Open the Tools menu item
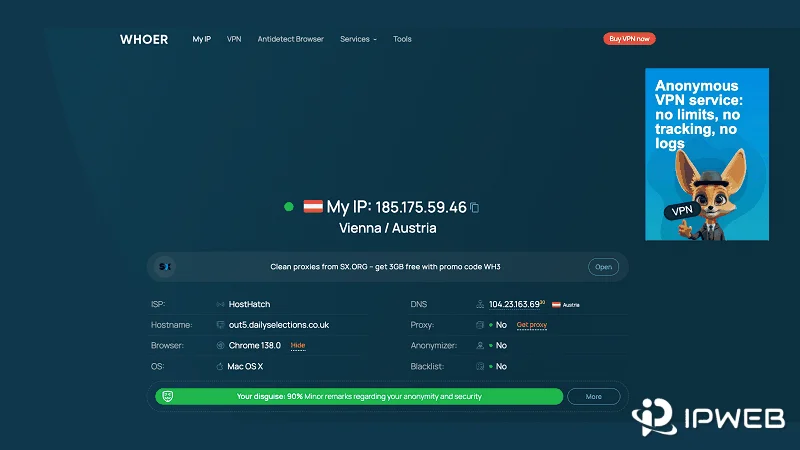800x450 pixels. coord(402,39)
